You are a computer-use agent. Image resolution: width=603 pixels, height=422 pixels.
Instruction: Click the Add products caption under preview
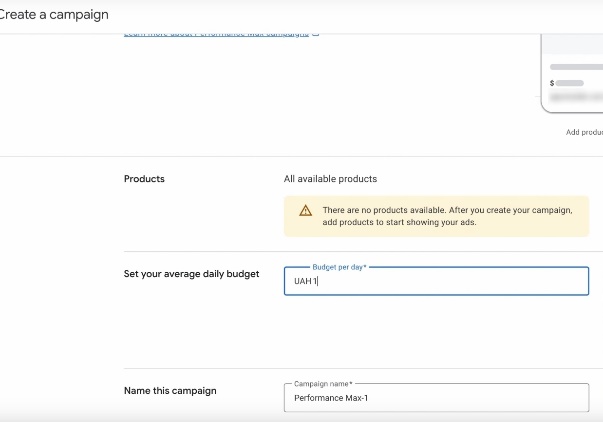click(584, 132)
